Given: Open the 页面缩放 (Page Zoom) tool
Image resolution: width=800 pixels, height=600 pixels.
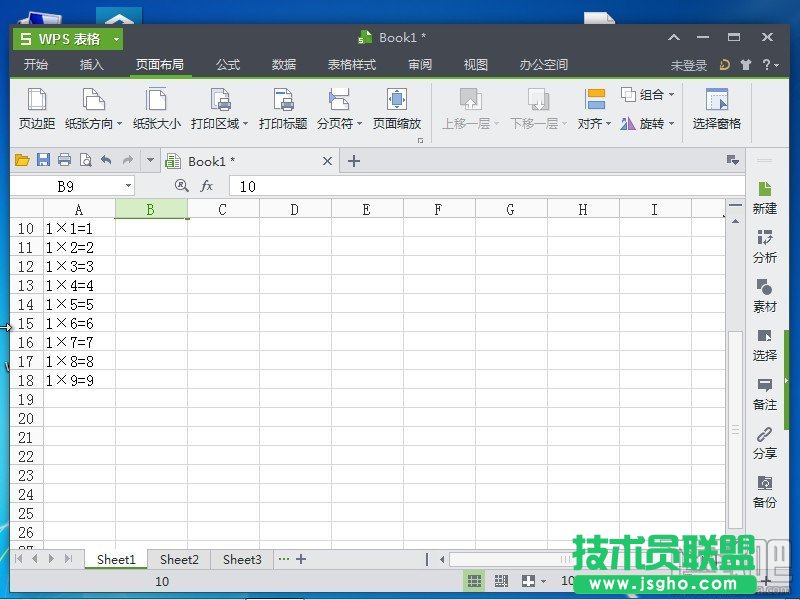Looking at the screenshot, I should 398,108.
